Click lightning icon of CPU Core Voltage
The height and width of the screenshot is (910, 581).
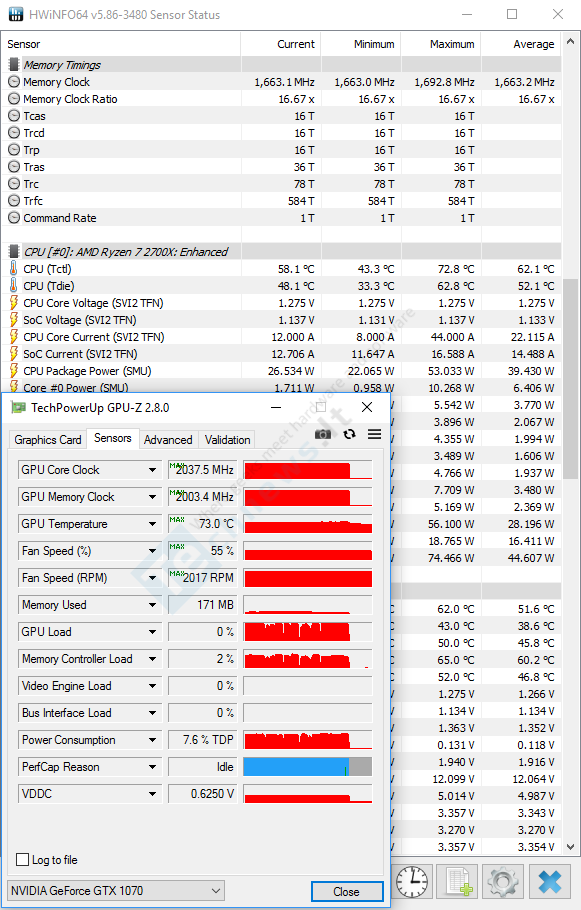(14, 302)
